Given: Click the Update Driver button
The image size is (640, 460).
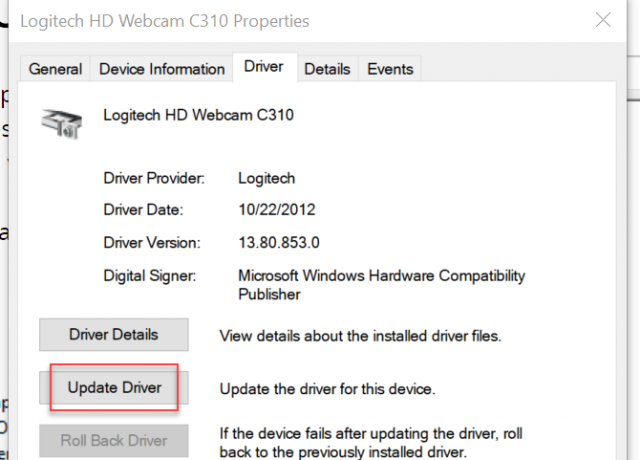Looking at the screenshot, I should [x=114, y=388].
